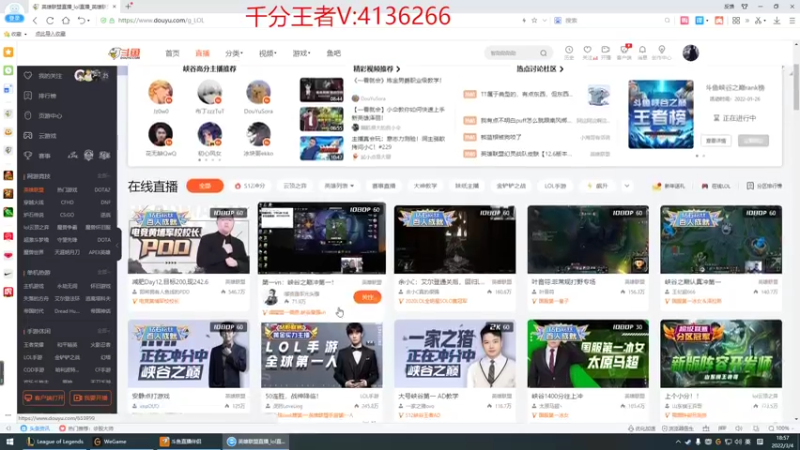
Task: Expand the 视频 dropdown menu
Action: coord(267,53)
